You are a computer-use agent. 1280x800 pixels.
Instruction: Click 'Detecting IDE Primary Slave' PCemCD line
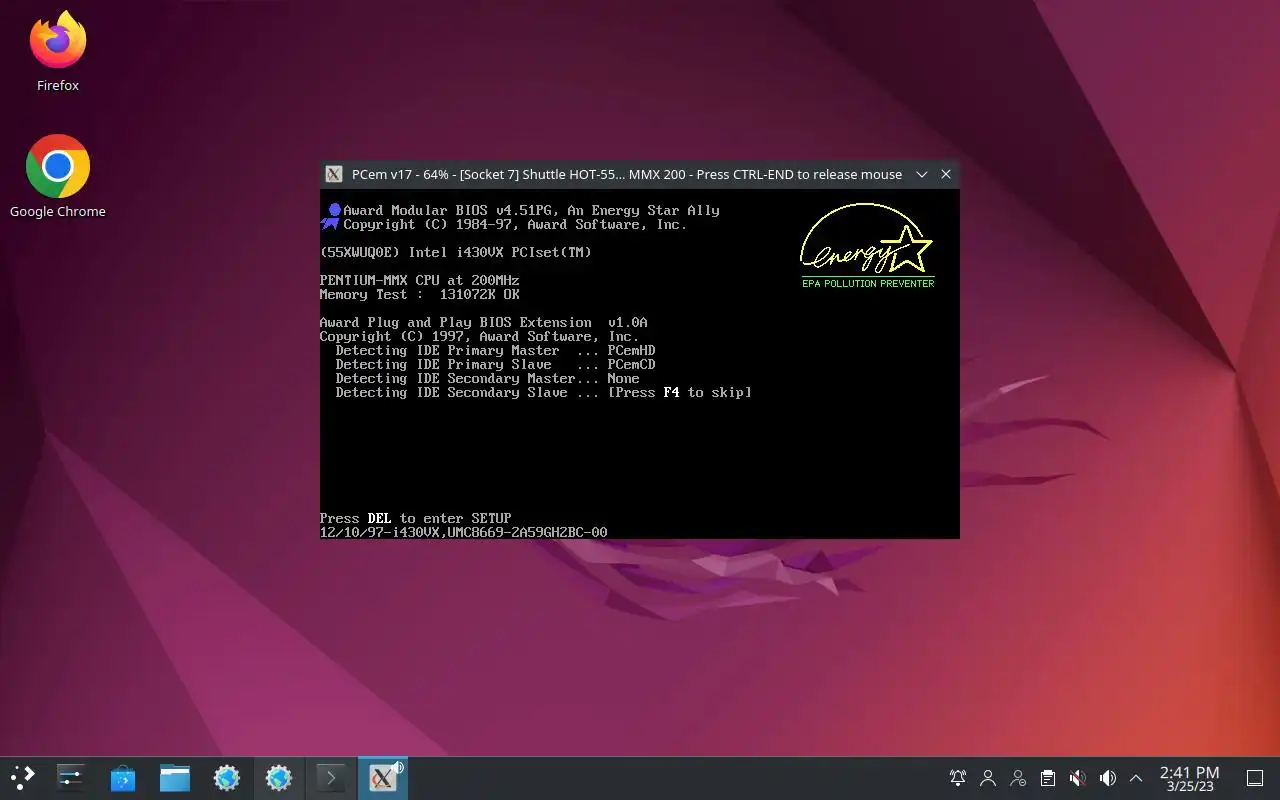(x=496, y=364)
